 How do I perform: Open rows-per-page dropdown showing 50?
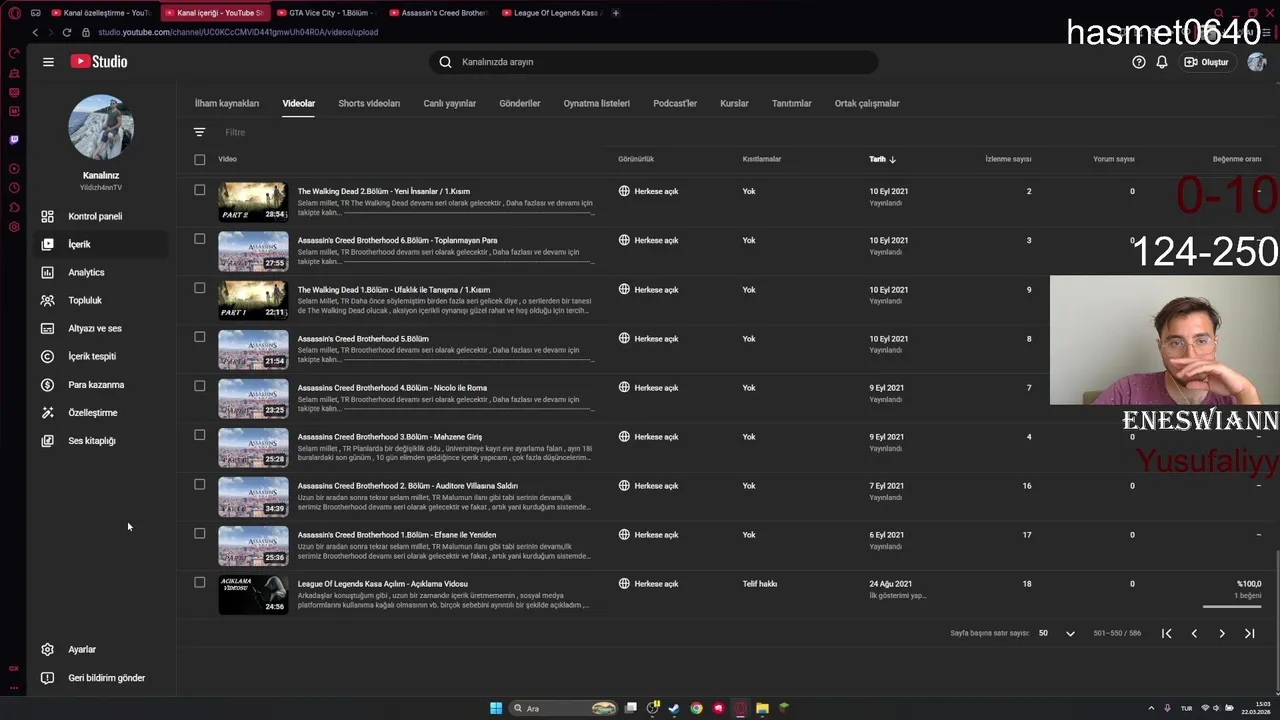(1057, 633)
